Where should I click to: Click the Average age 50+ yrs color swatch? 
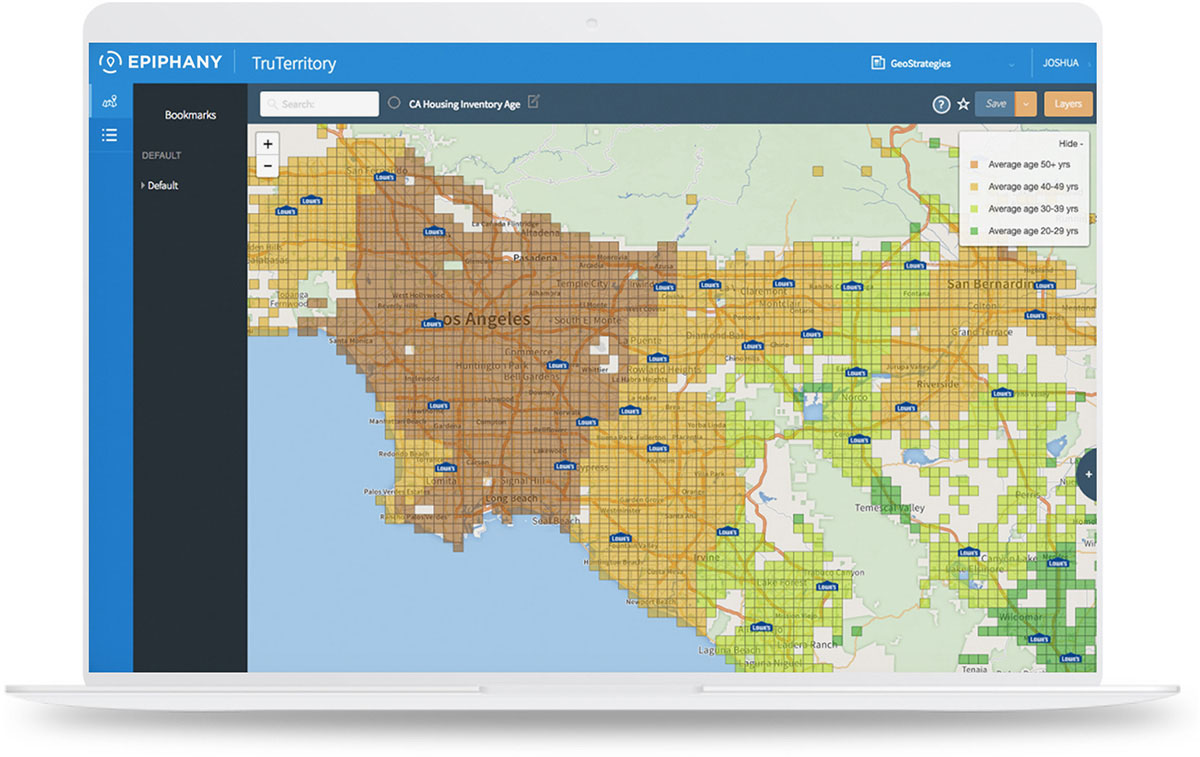tap(973, 165)
